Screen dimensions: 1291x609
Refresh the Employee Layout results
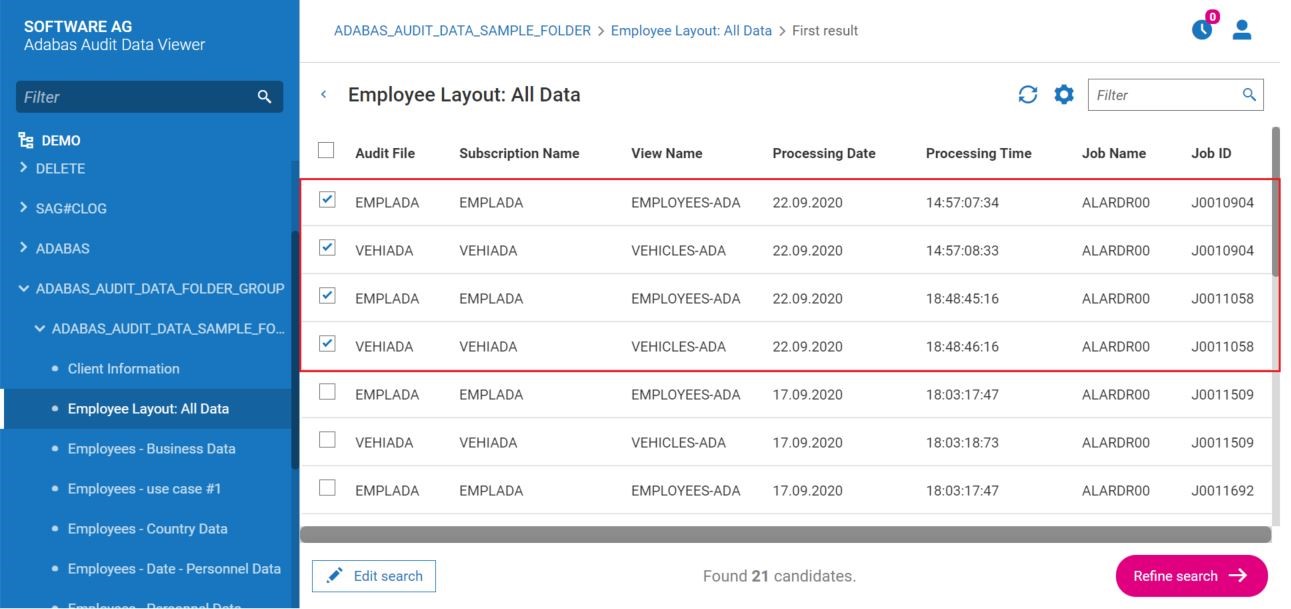click(1028, 94)
